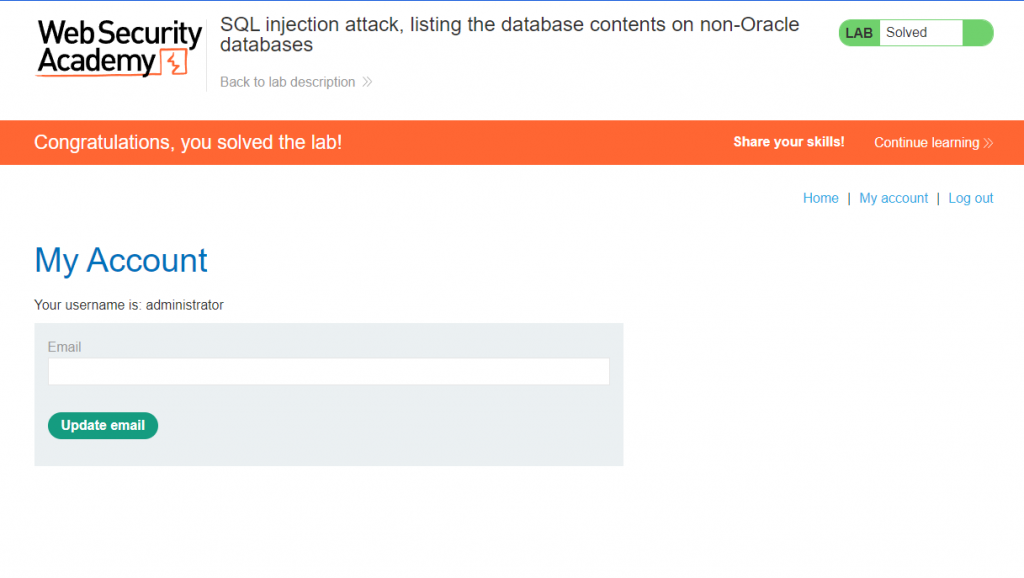This screenshot has height=578, width=1024.
Task: Click the Solved lab status text
Action: (x=906, y=33)
